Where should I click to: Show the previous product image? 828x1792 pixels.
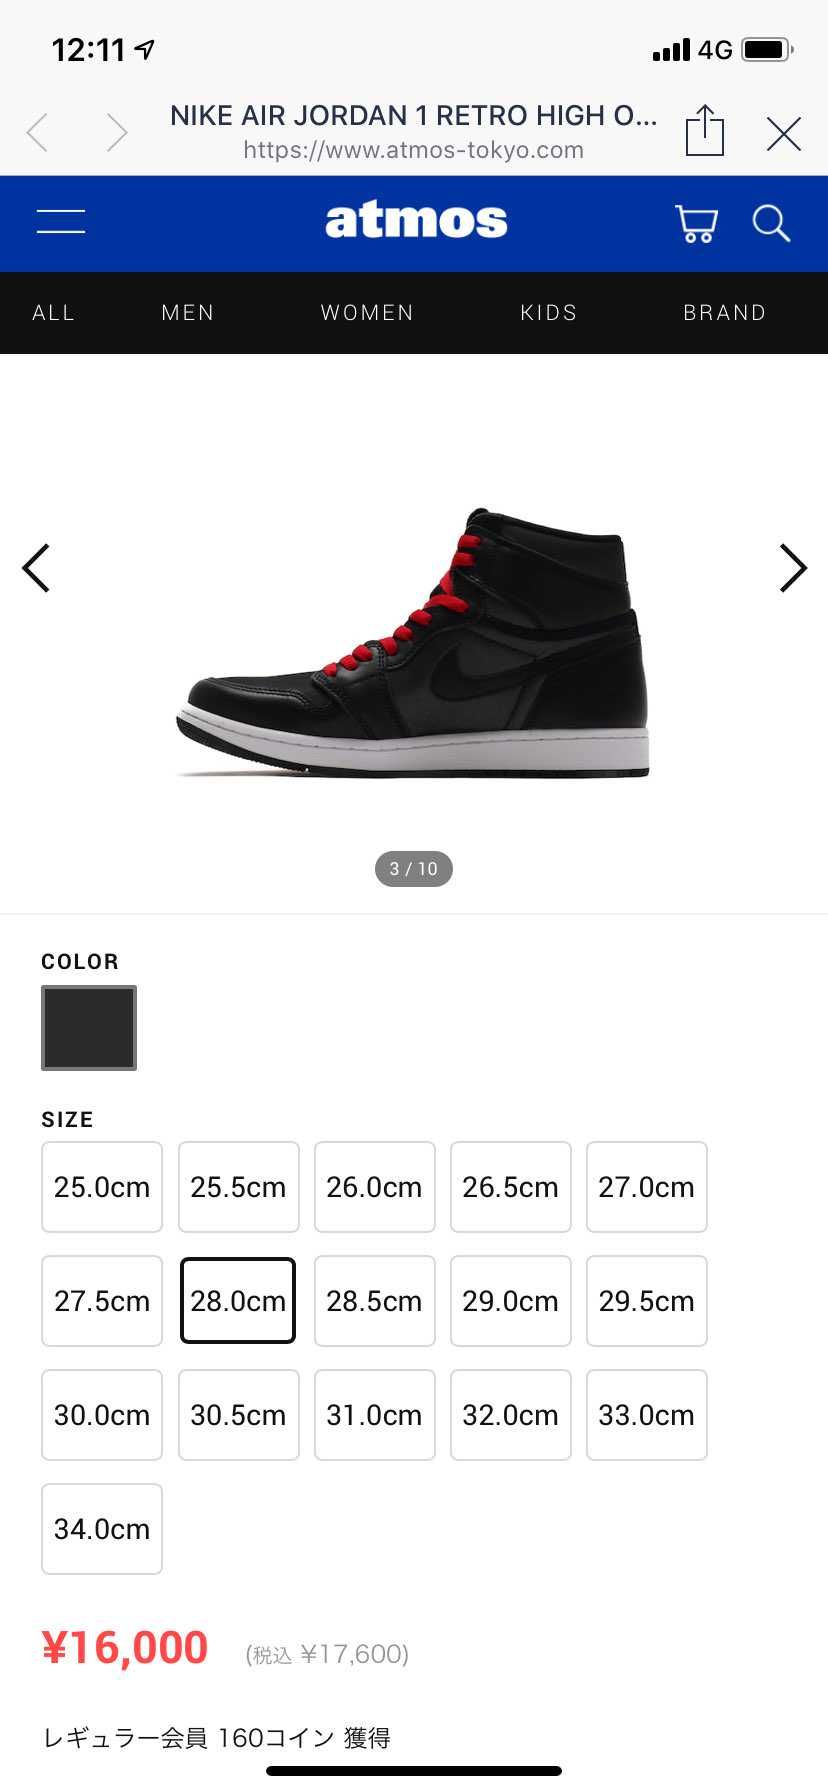click(x=36, y=568)
